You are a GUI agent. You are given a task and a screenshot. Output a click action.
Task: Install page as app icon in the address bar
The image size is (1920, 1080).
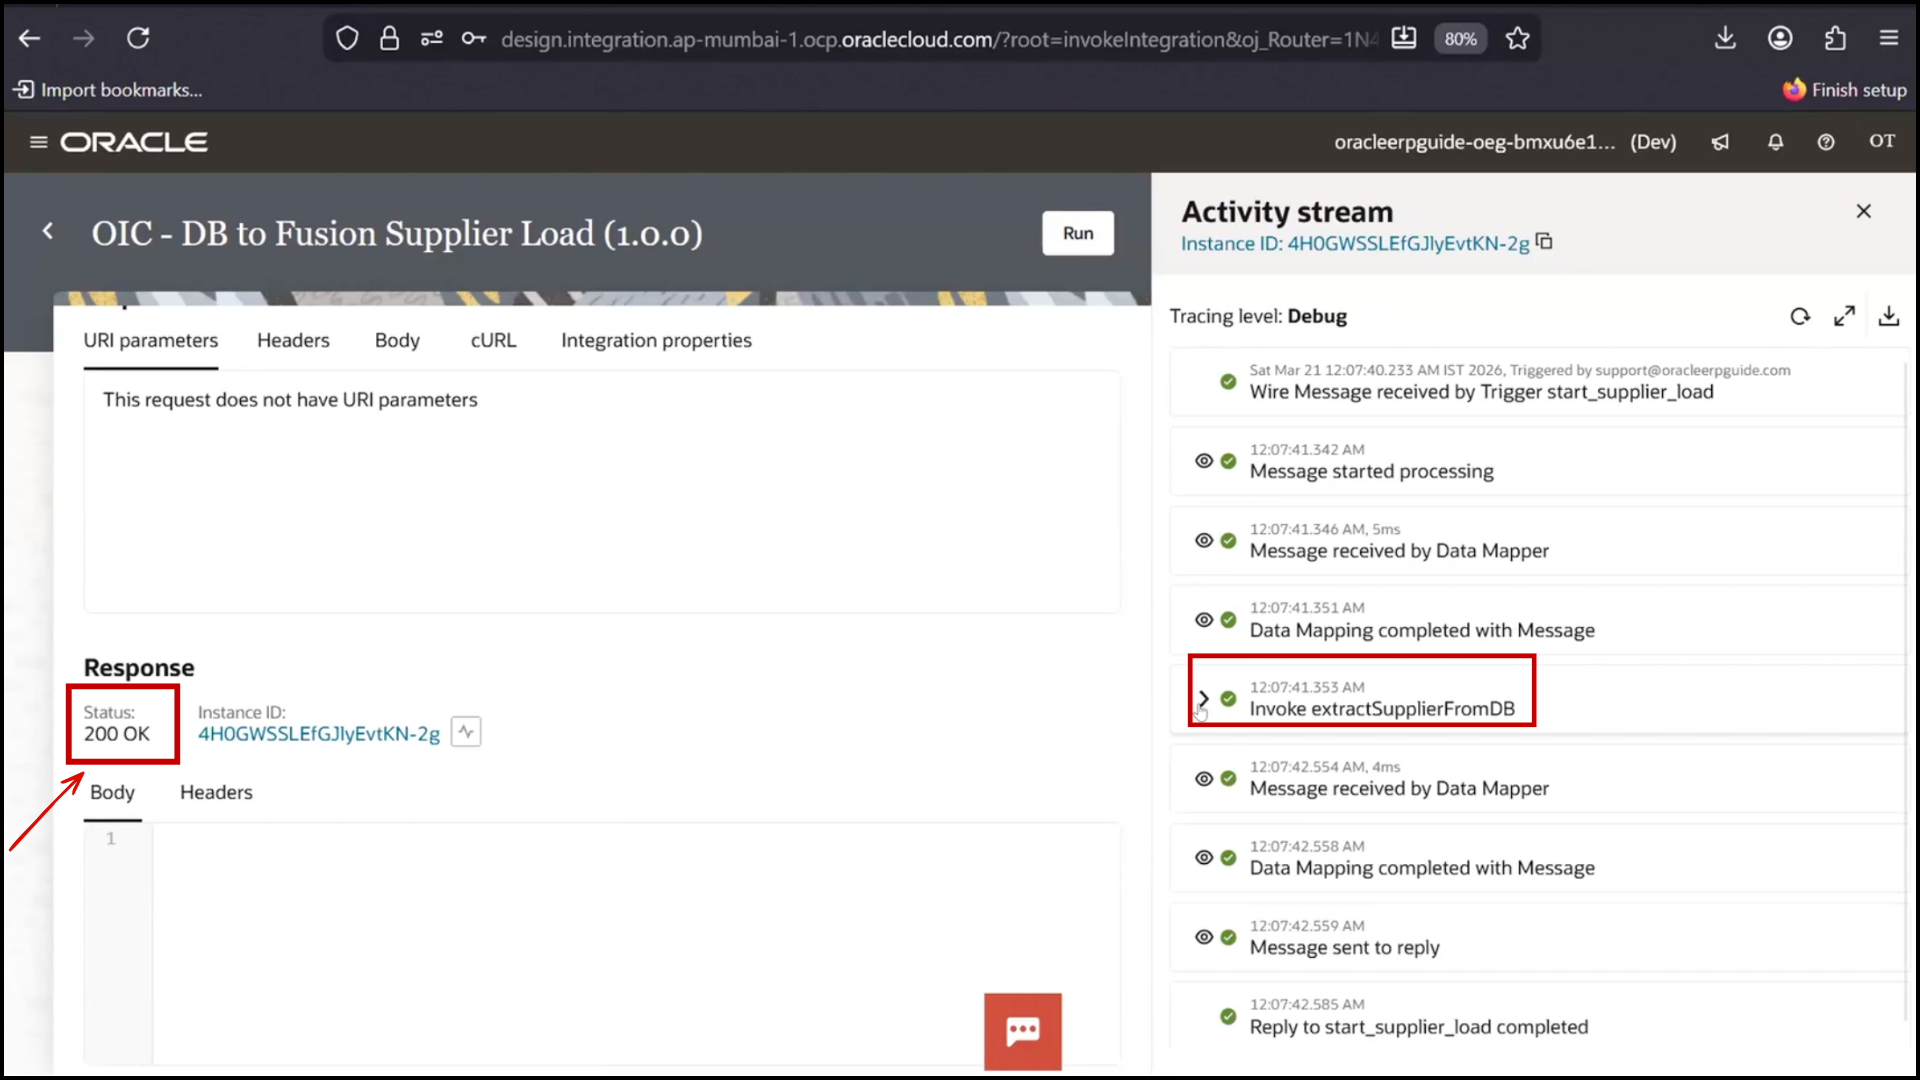(x=1404, y=39)
